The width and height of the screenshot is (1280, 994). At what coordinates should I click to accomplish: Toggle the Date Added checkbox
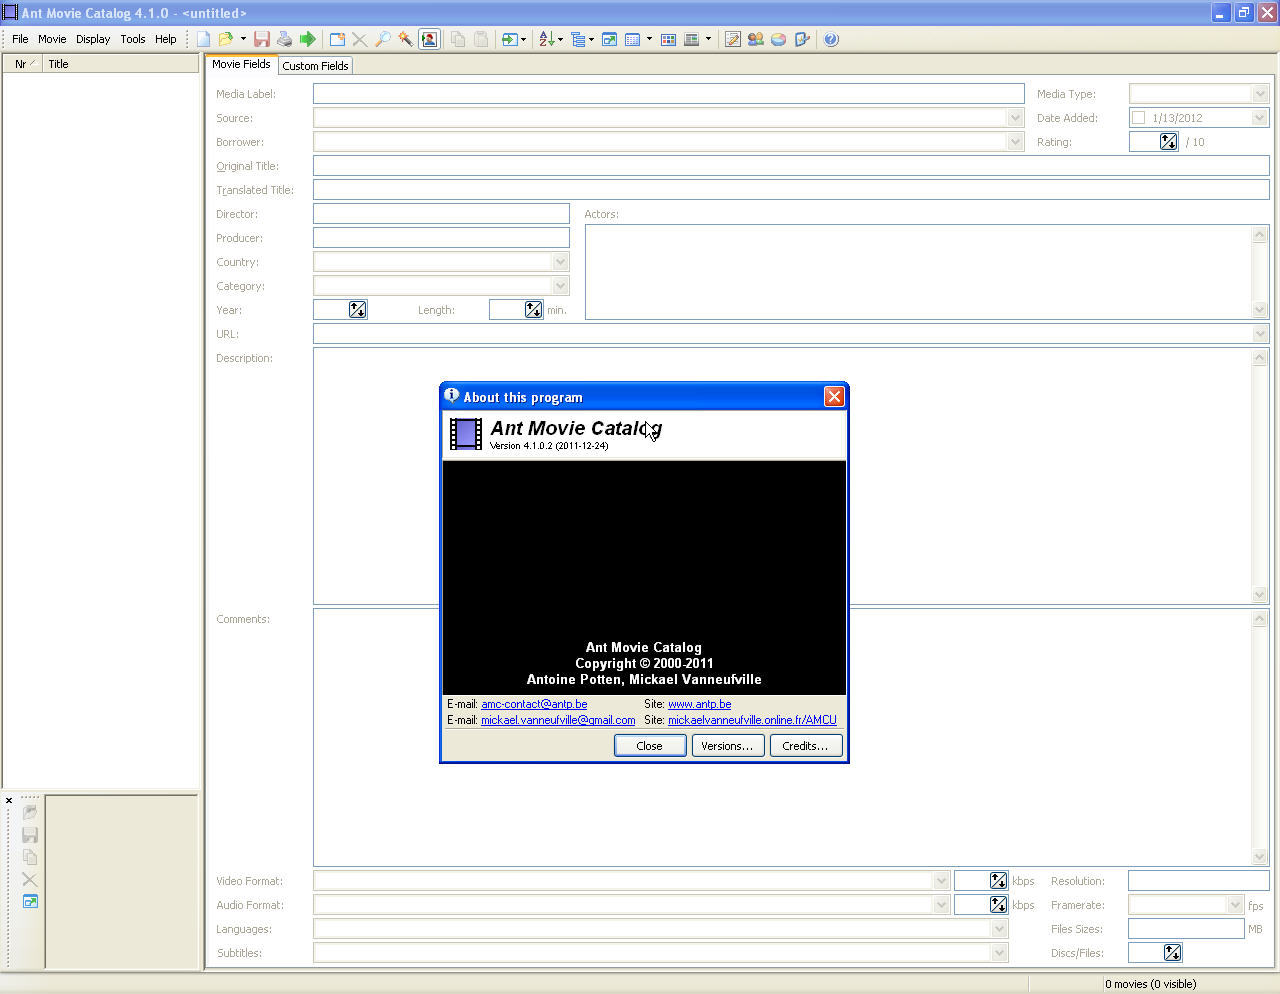coord(1138,118)
